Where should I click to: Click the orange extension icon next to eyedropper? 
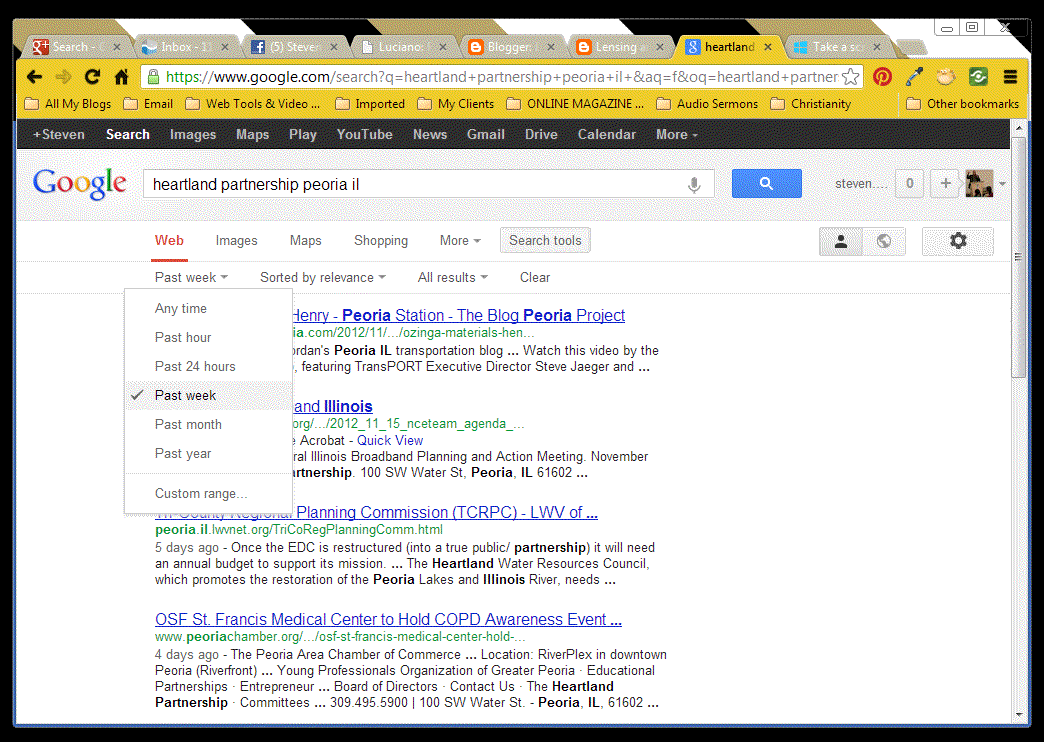click(945, 77)
